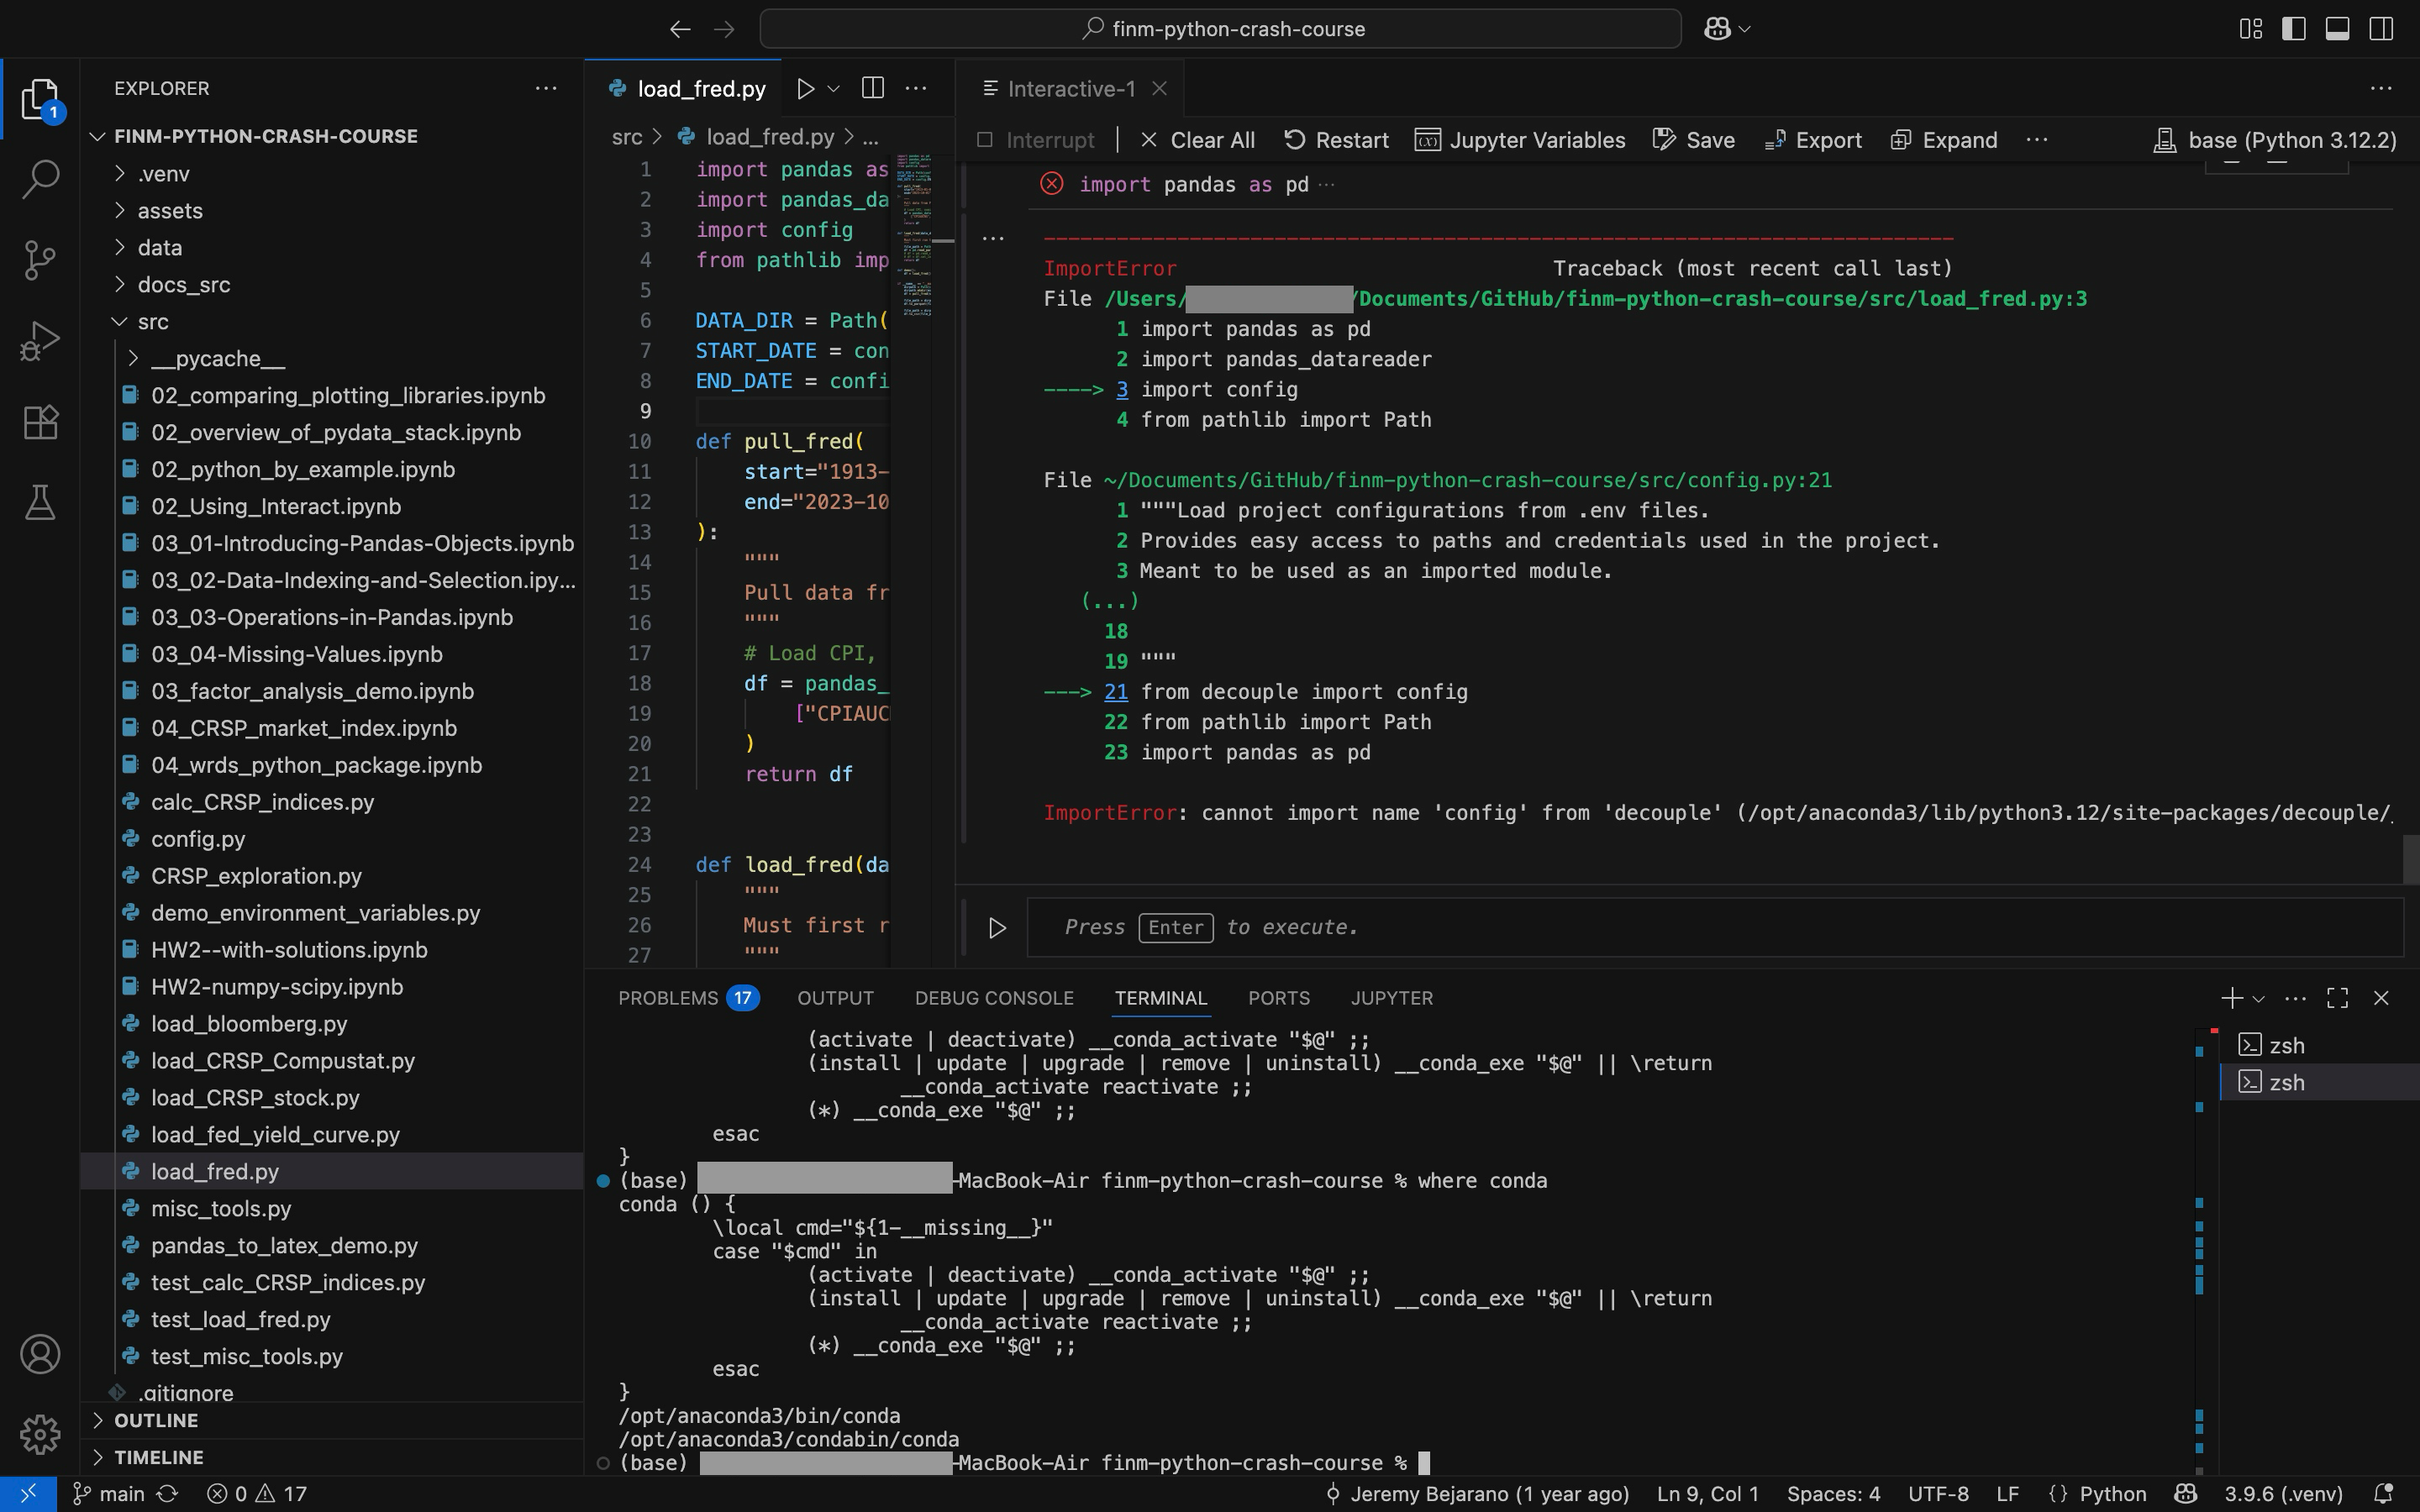Open the Accounts menu icon
The width and height of the screenshot is (2420, 1512).
[40, 1354]
